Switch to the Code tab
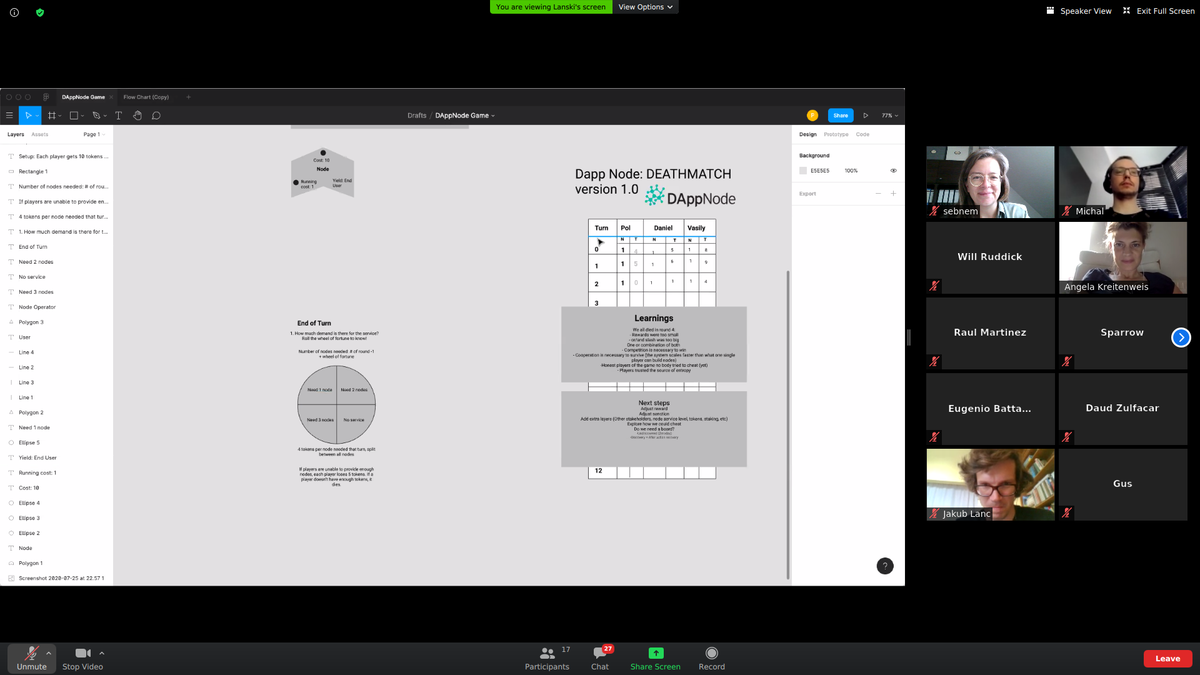Image resolution: width=1200 pixels, height=675 pixels. [x=862, y=134]
